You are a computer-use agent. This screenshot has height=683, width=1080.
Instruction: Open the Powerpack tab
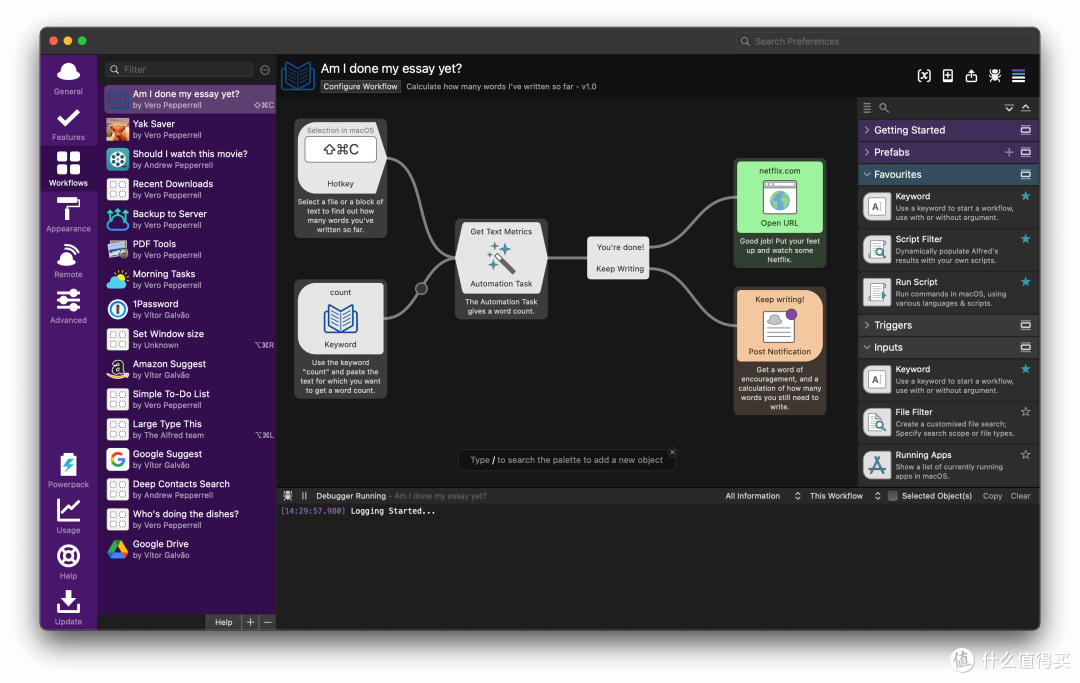point(68,470)
